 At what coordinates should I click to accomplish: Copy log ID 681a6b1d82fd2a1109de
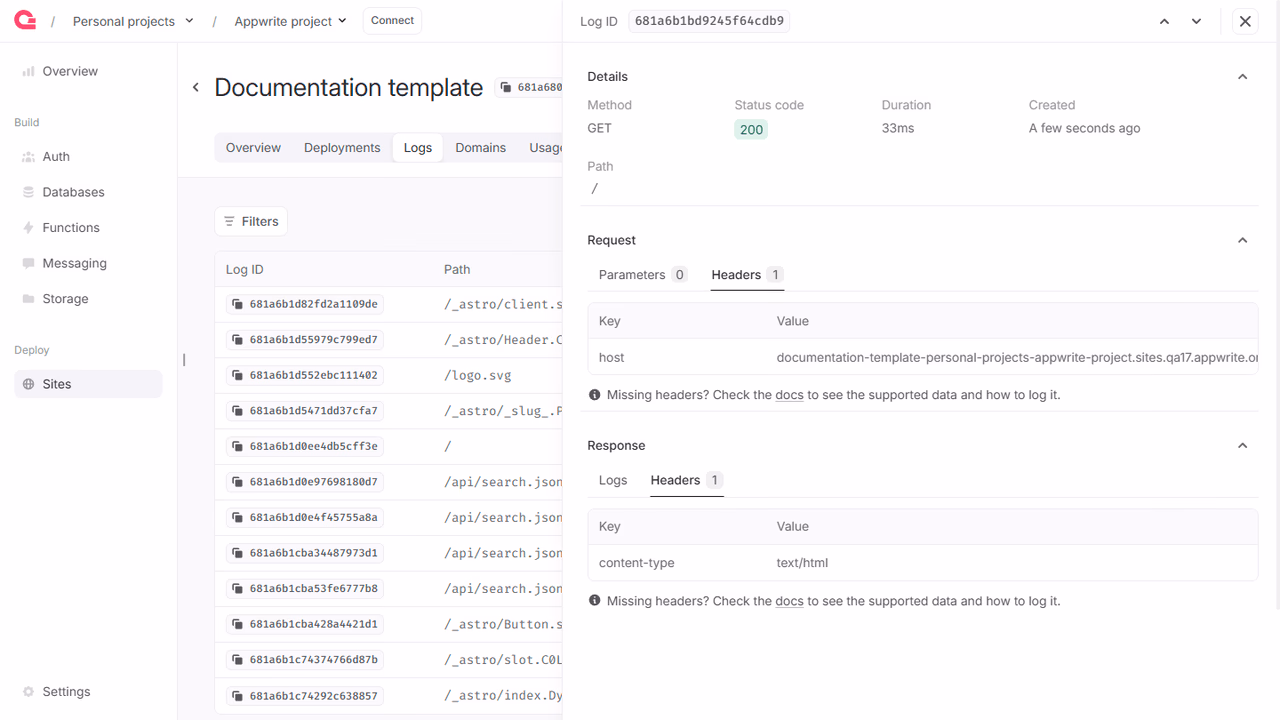tap(304, 304)
